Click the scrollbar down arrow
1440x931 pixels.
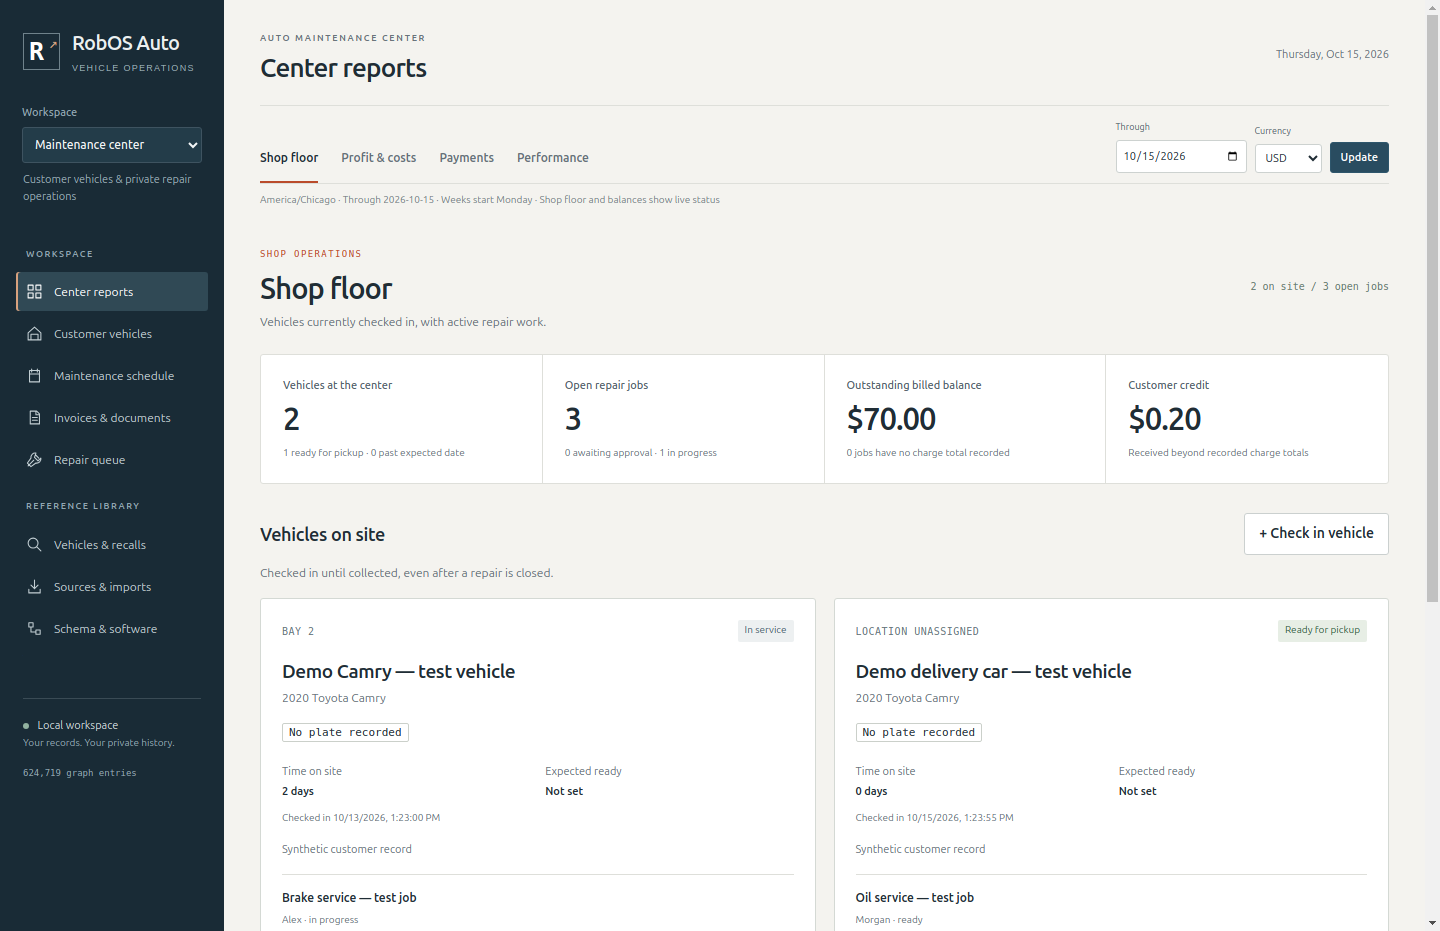tap(1432, 923)
